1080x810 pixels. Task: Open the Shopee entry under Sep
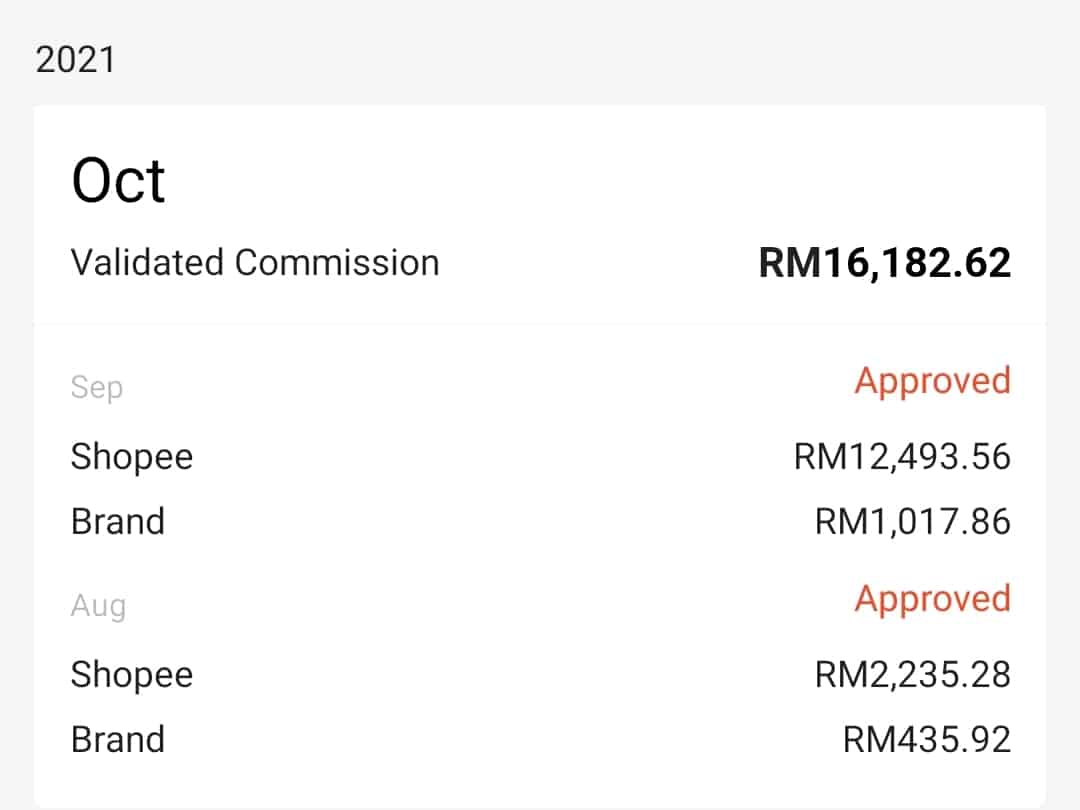[x=131, y=457]
